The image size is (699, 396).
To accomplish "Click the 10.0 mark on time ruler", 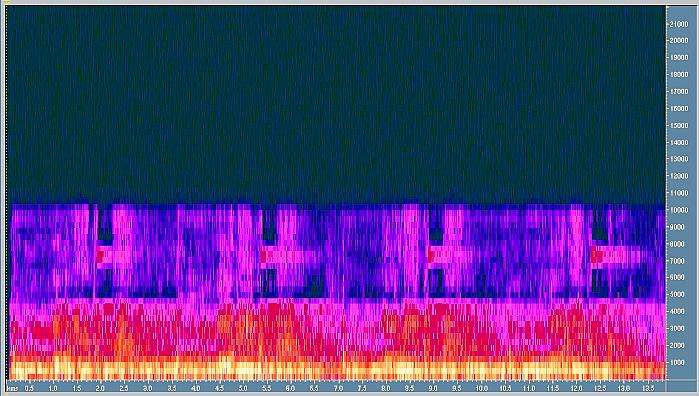I will point(481,388).
